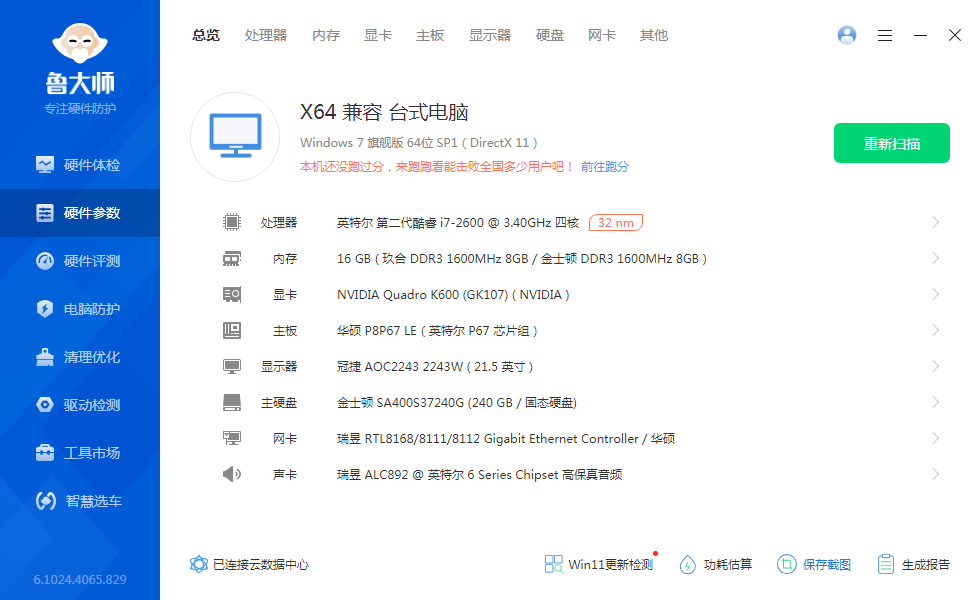This screenshot has height=600, width=980.
Task: Switch to the 其他 tab
Action: point(654,35)
